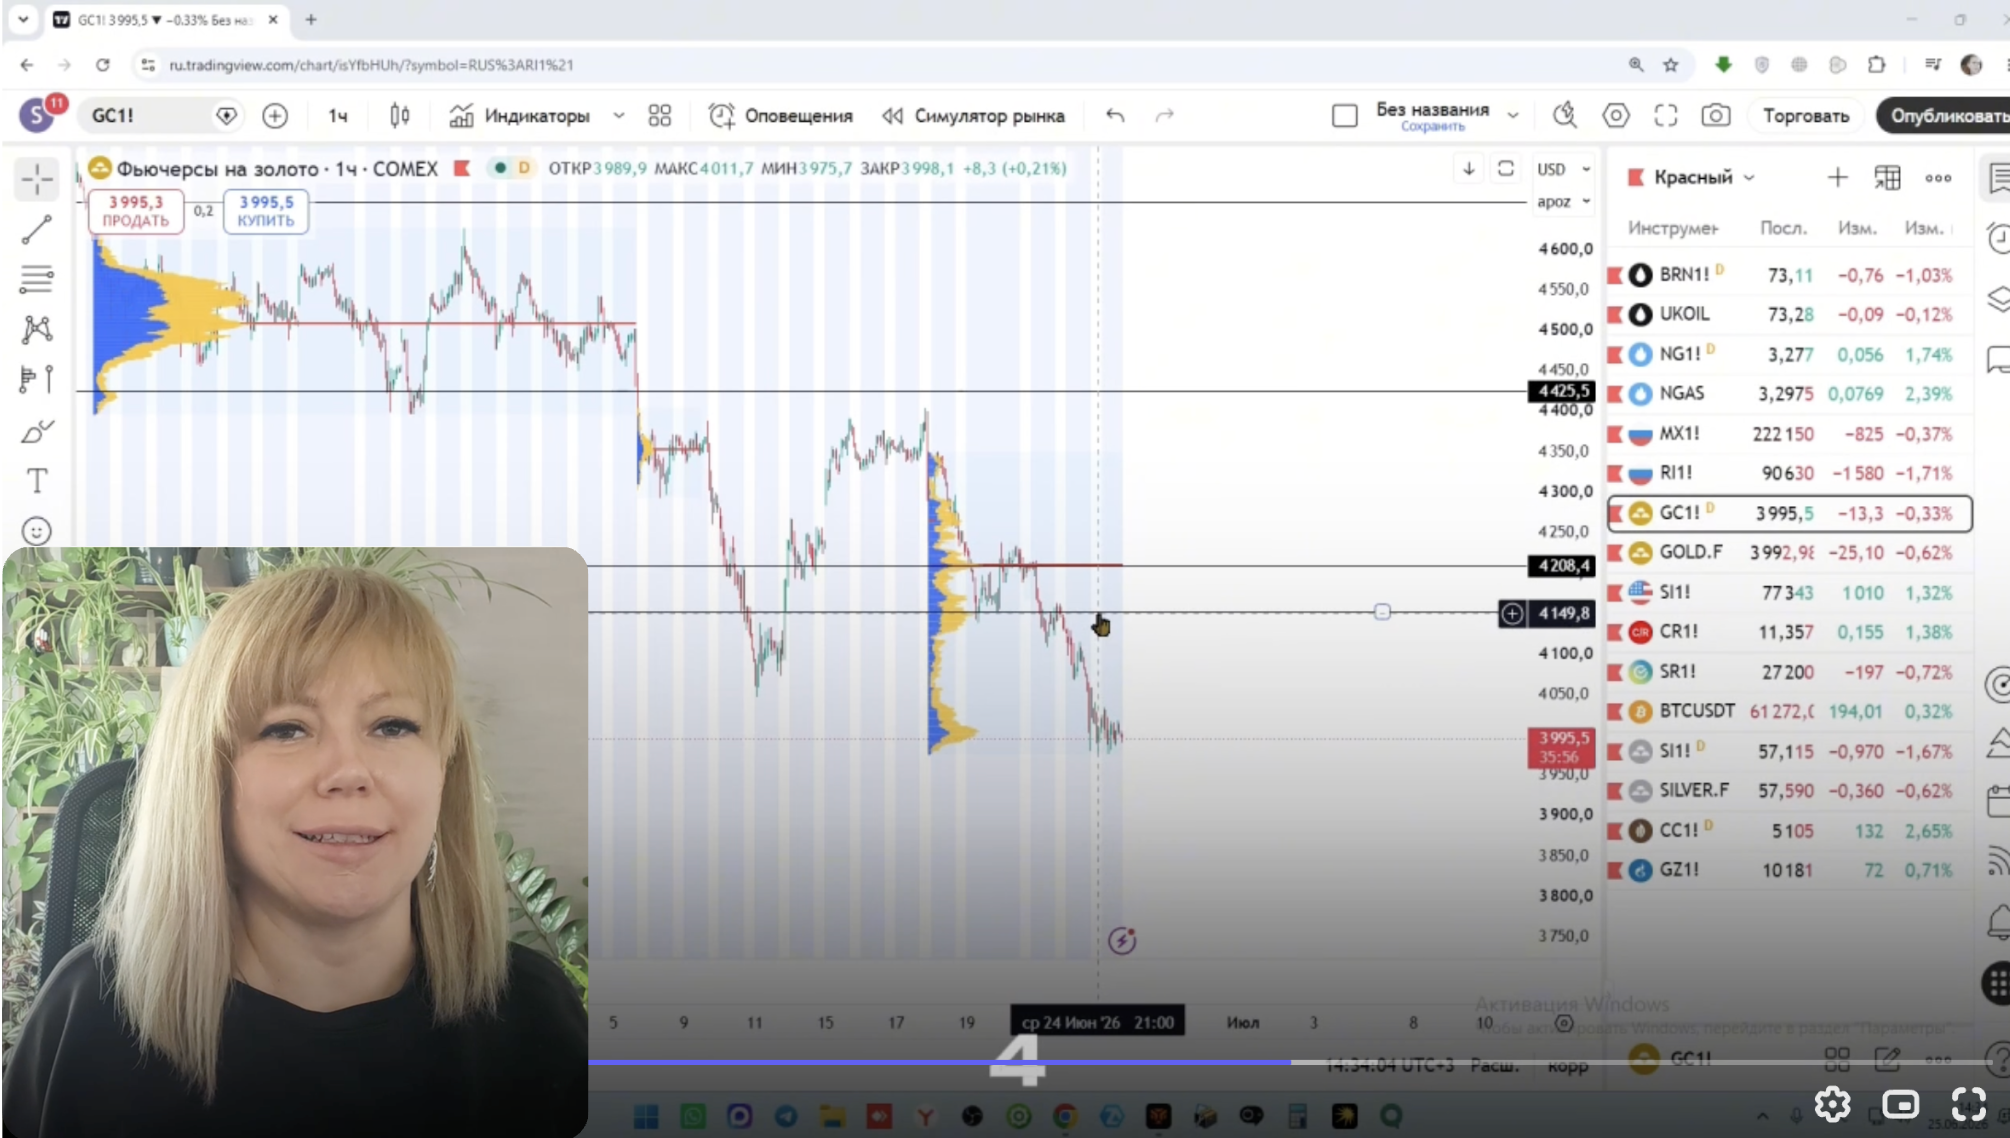Click the КУПИТЬ 3 995,5 button
Screen dimensions: 2010x1138
point(266,211)
